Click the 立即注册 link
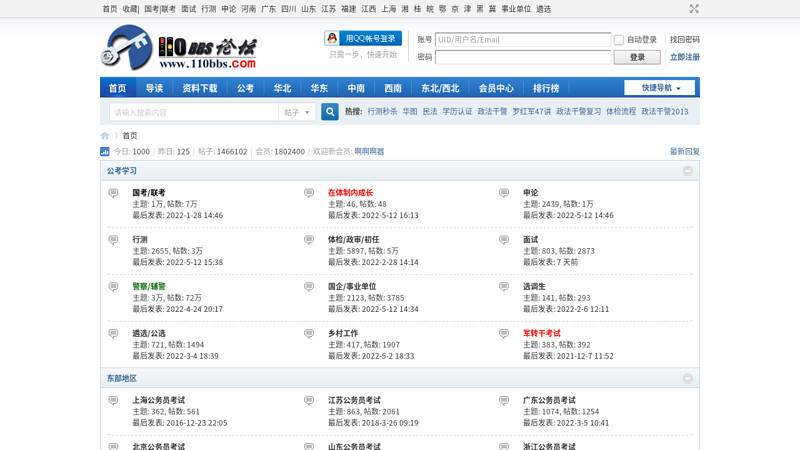Viewport: 800px width, 450px height. pyautogui.click(x=685, y=57)
